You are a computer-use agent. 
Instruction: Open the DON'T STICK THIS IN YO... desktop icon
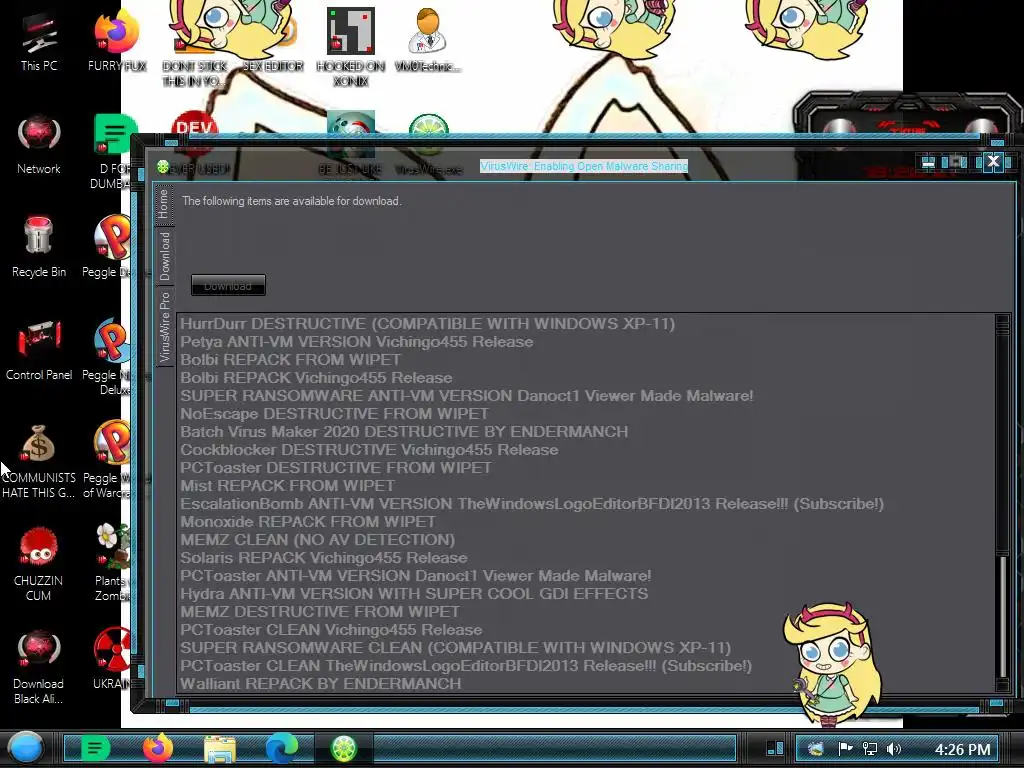(x=195, y=56)
